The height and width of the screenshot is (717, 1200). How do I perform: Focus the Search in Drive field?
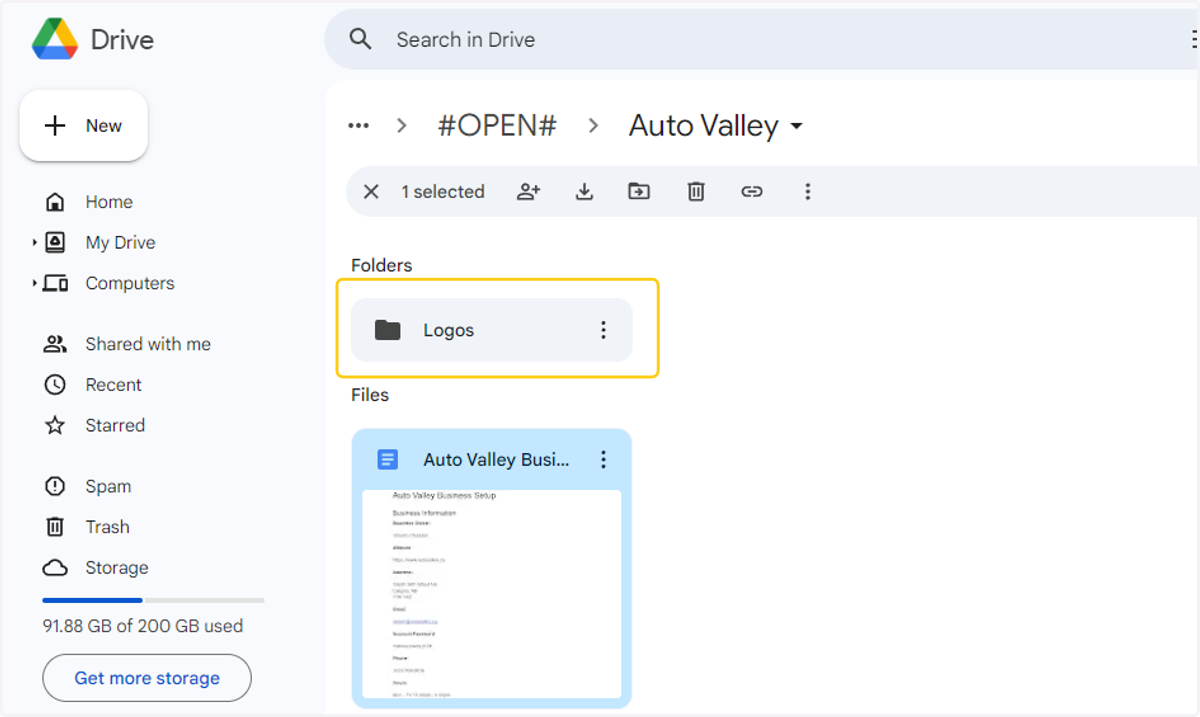tap(760, 40)
